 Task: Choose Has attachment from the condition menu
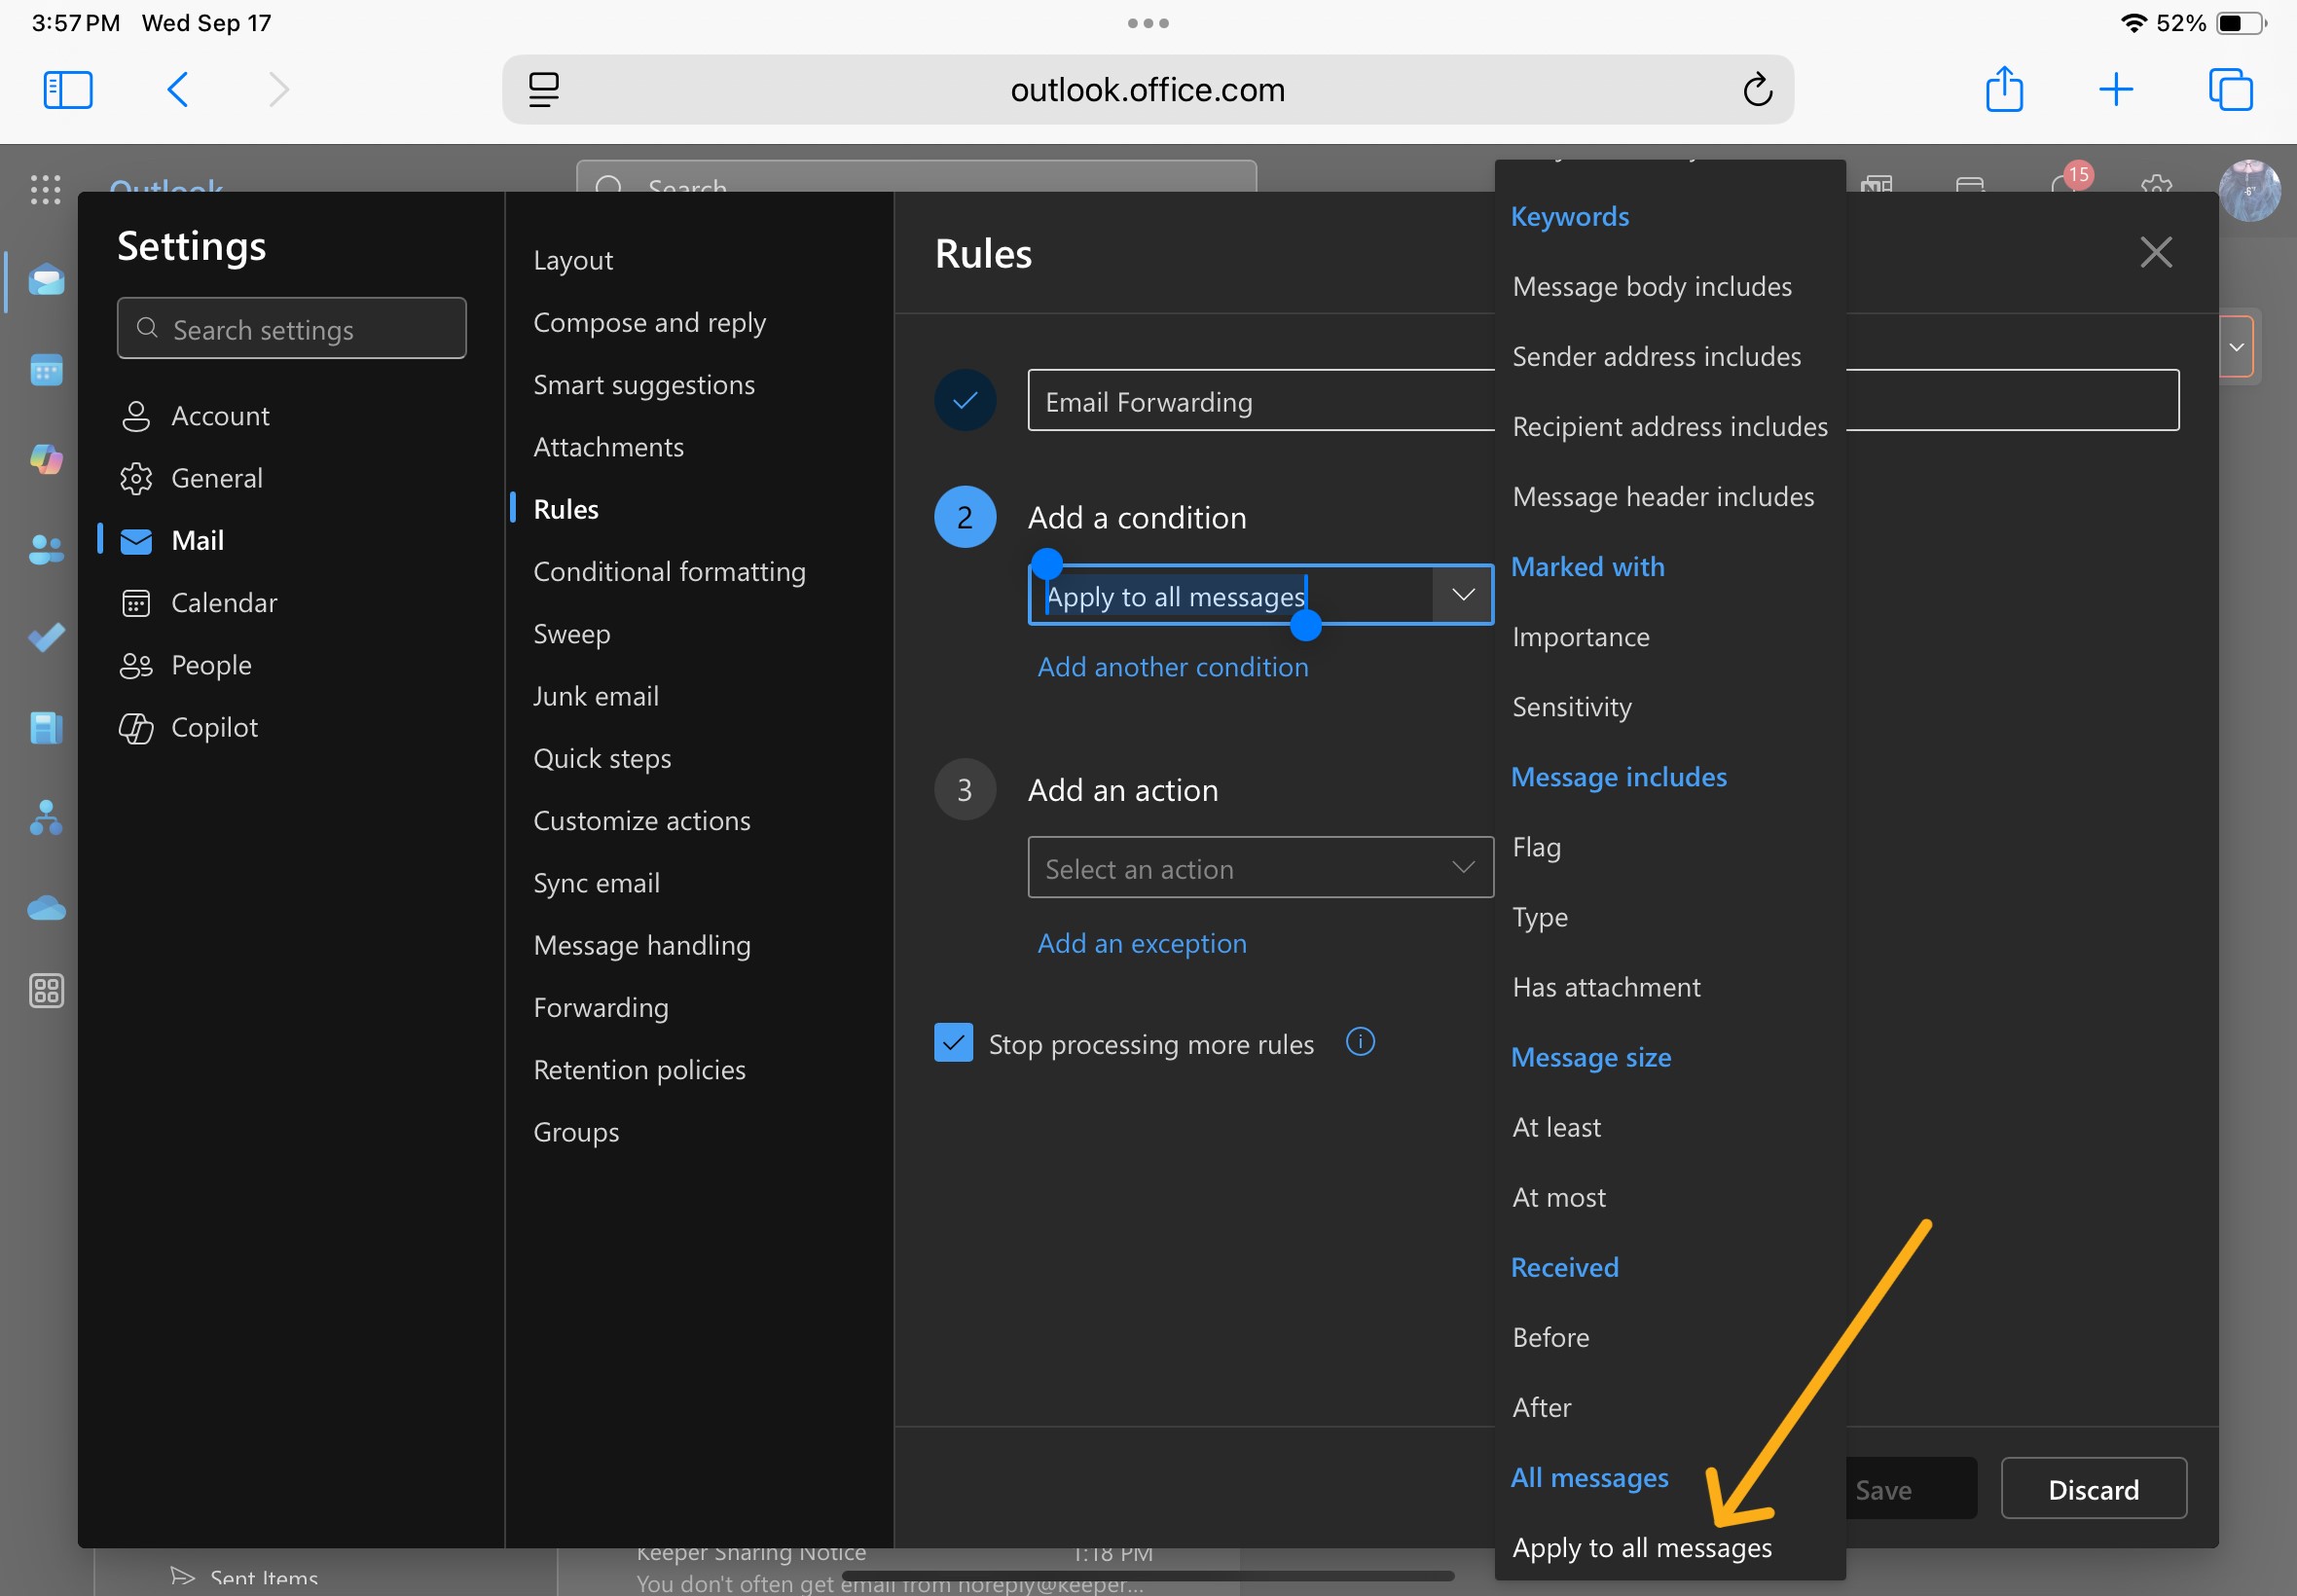(x=1606, y=986)
